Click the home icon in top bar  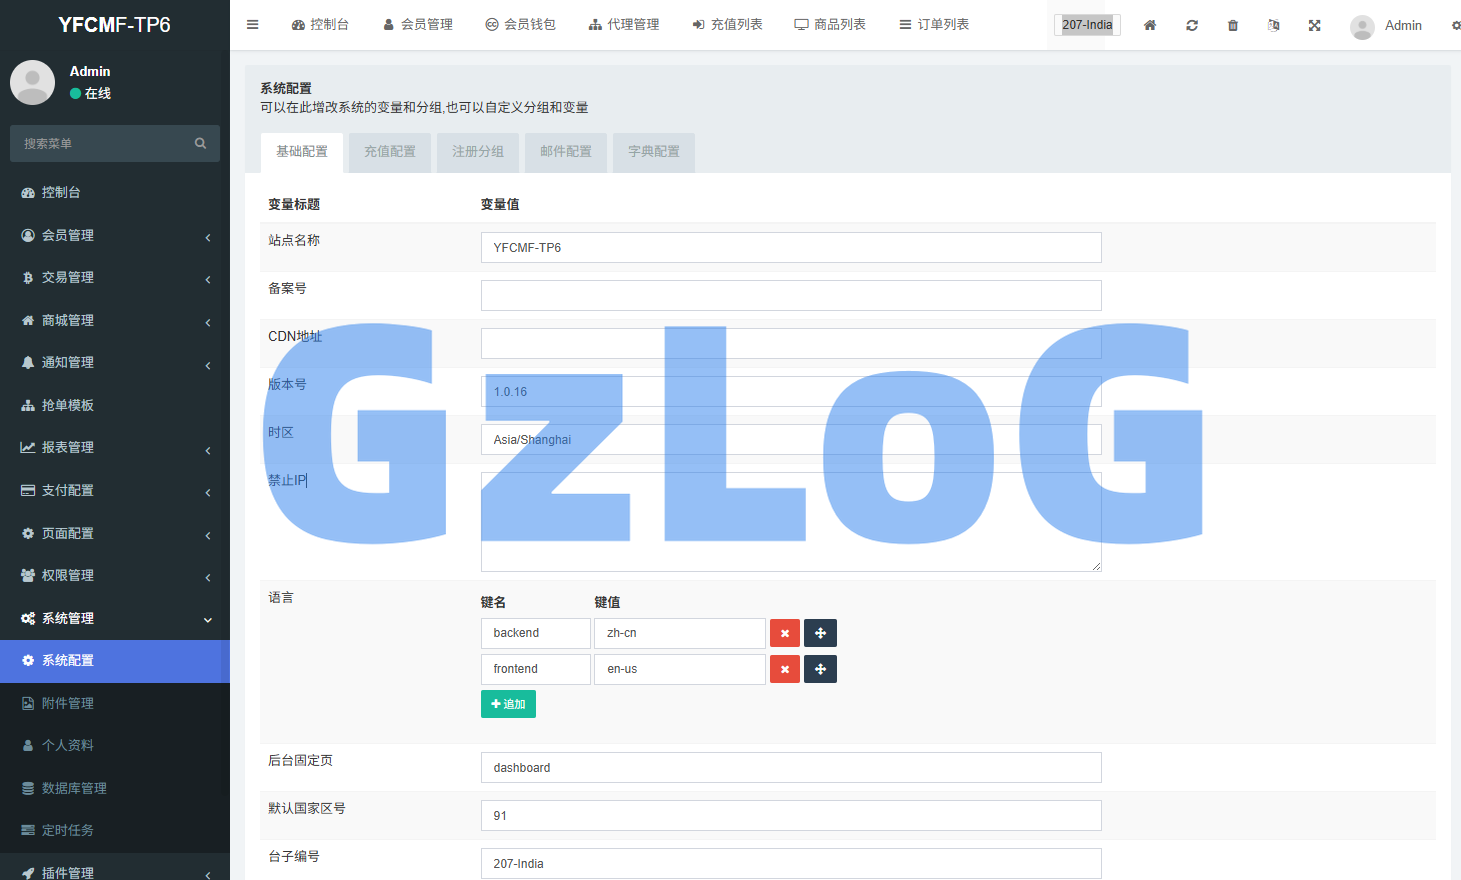coord(1150,25)
